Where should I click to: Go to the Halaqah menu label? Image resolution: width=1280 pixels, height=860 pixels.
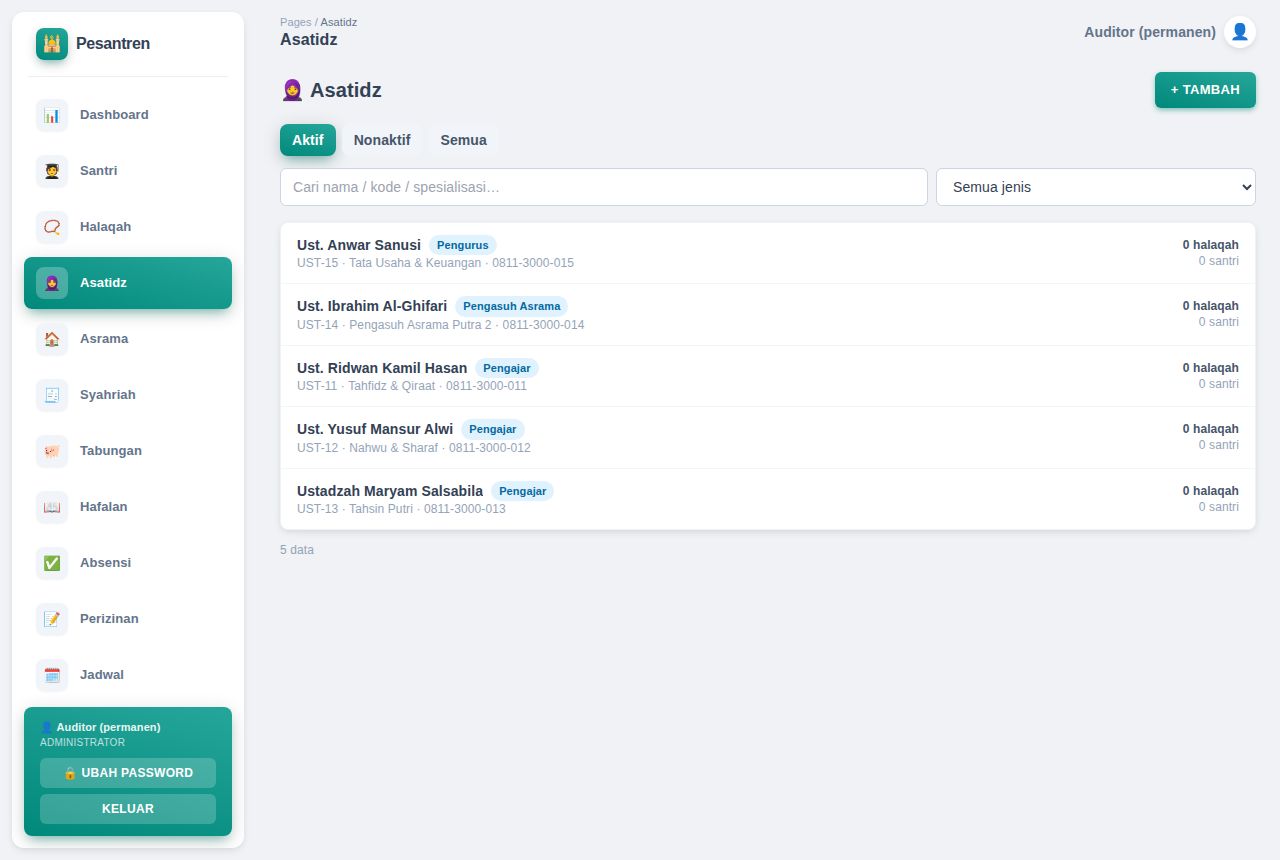pyautogui.click(x=105, y=227)
